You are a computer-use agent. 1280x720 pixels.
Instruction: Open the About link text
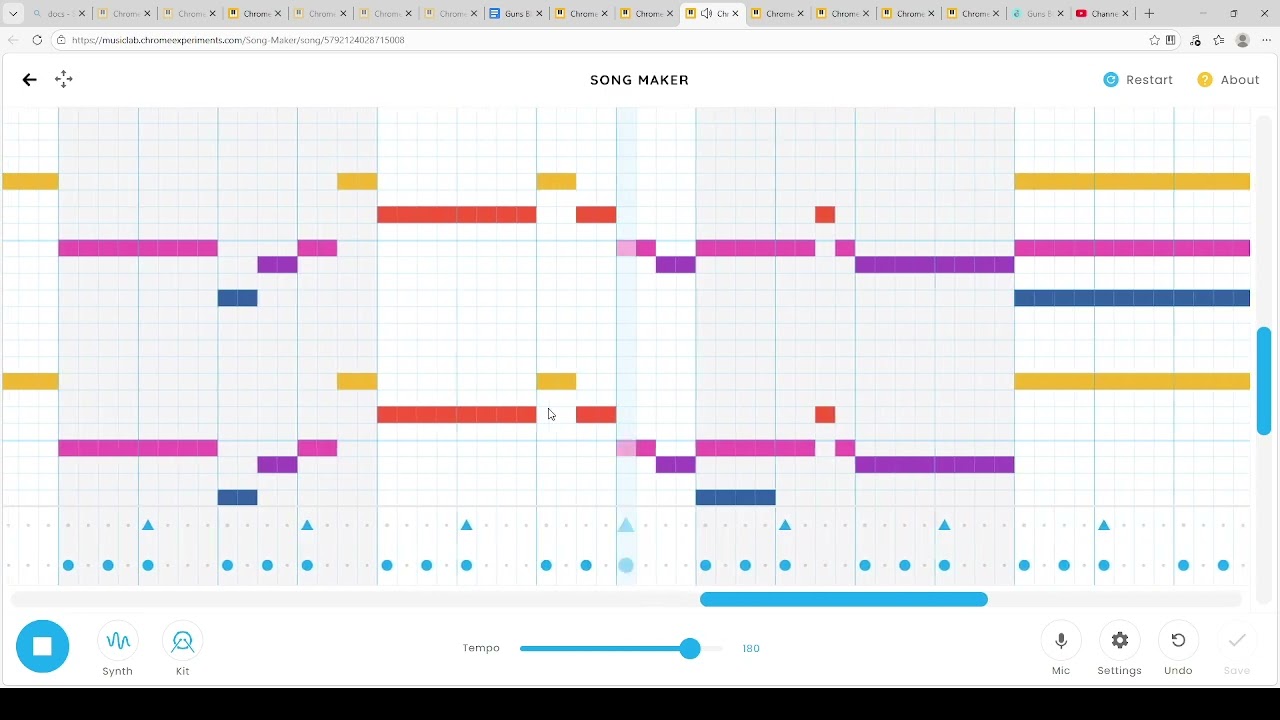click(1240, 80)
